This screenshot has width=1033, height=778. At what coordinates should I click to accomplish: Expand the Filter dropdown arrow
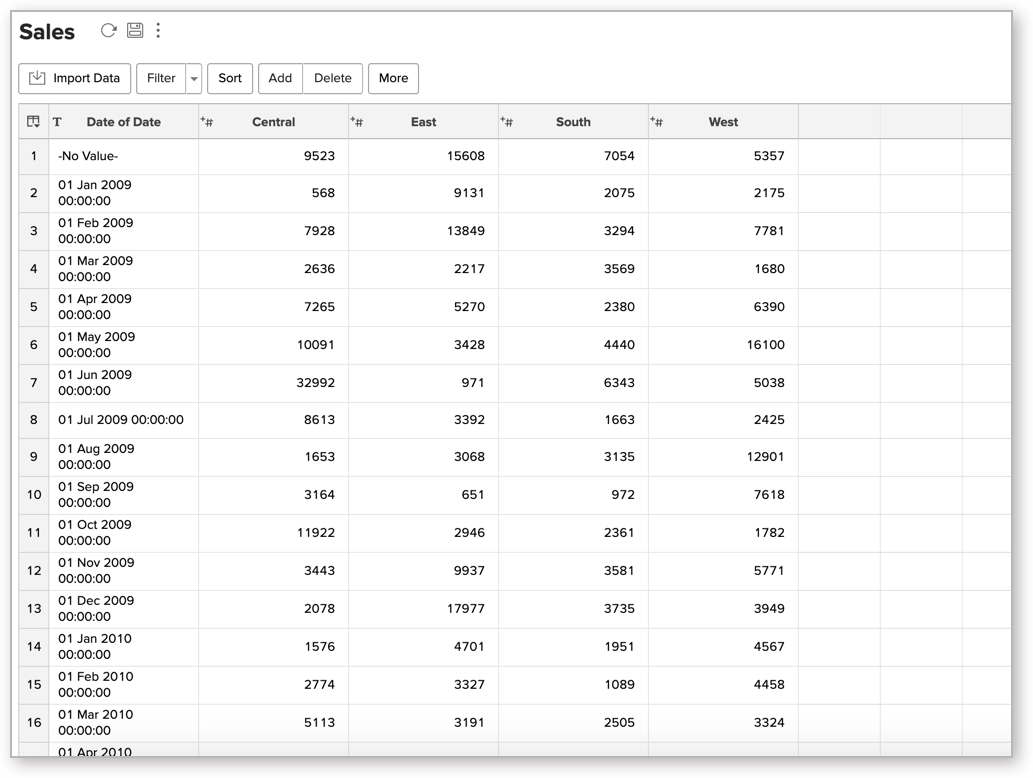pos(194,79)
